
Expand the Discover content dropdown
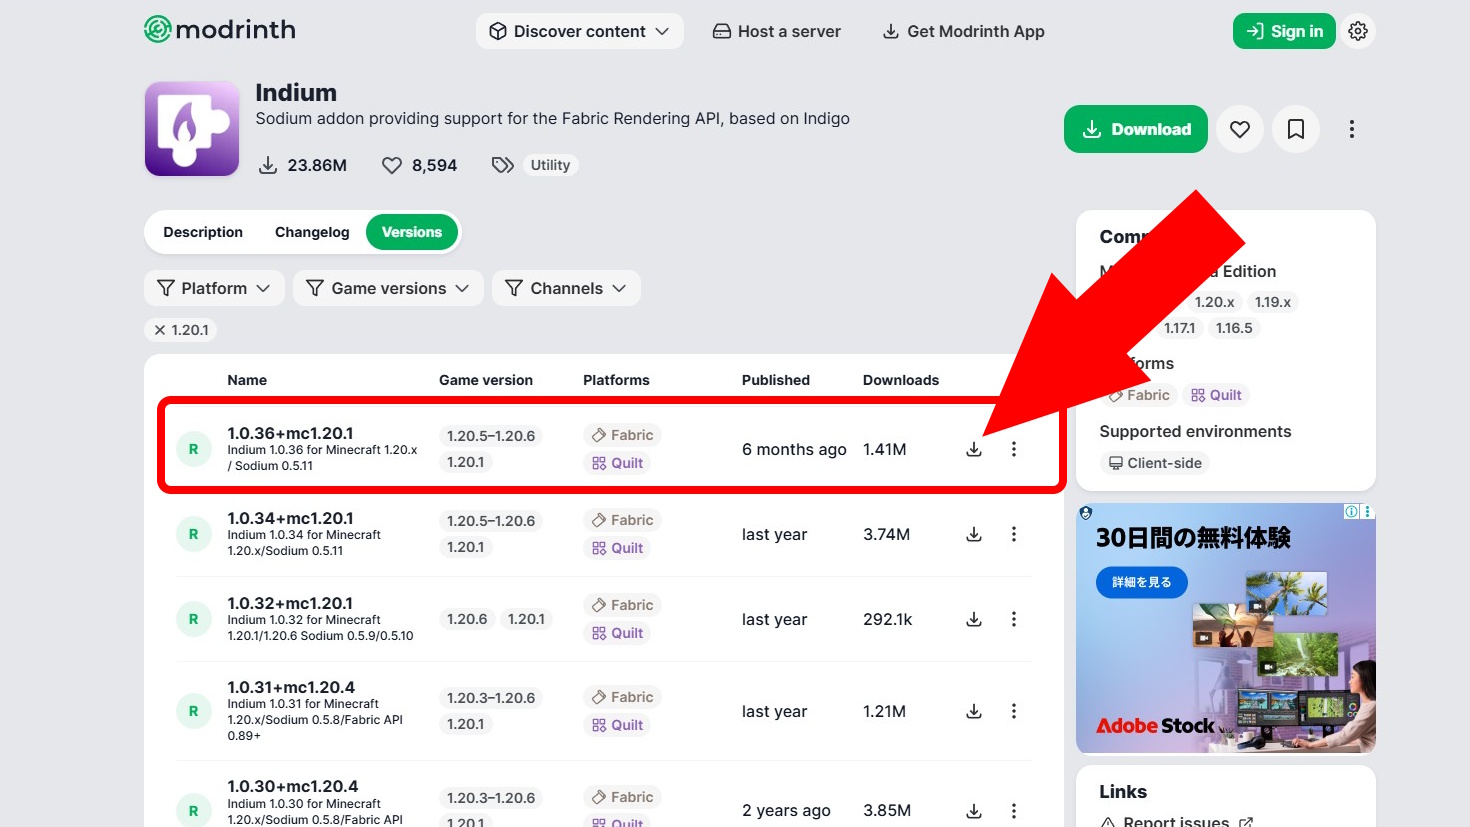[580, 31]
